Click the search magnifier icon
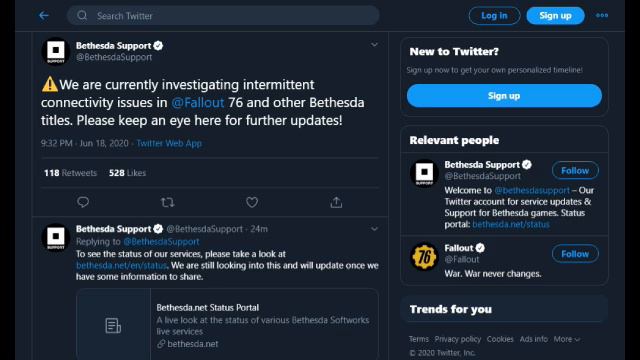 coord(82,16)
